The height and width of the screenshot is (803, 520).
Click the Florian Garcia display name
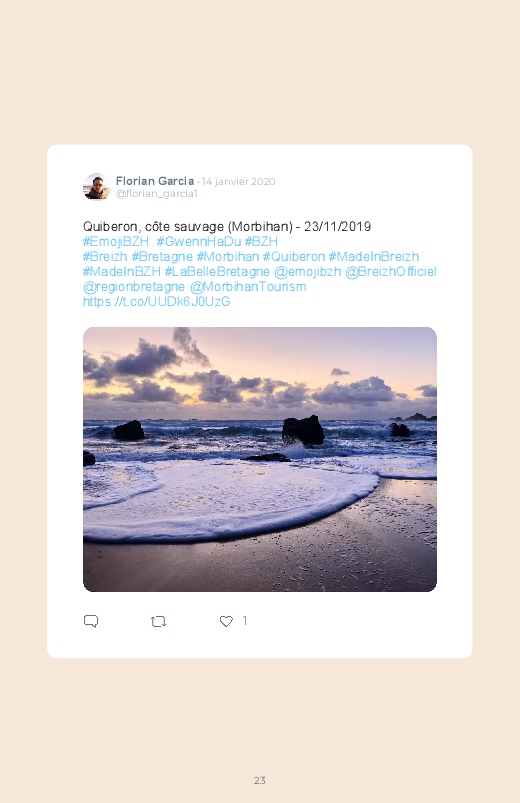click(x=155, y=181)
